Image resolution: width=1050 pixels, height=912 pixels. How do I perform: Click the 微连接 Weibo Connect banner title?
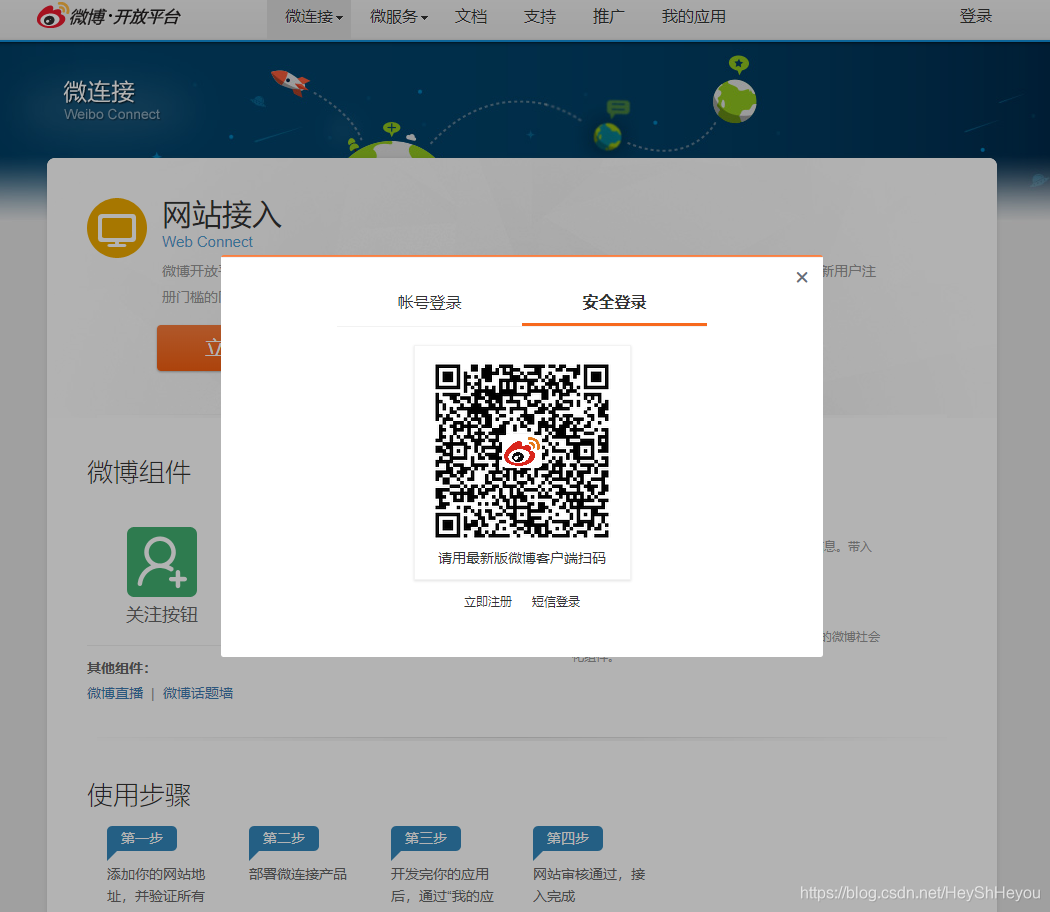(112, 100)
